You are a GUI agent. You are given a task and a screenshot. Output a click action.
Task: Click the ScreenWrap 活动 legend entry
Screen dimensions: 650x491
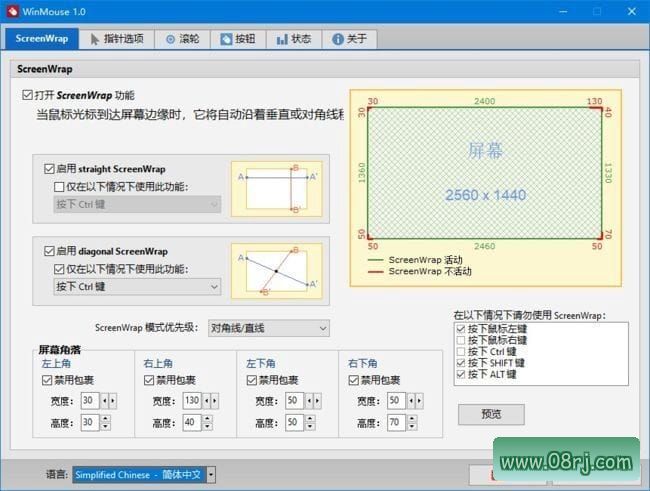[x=415, y=260]
